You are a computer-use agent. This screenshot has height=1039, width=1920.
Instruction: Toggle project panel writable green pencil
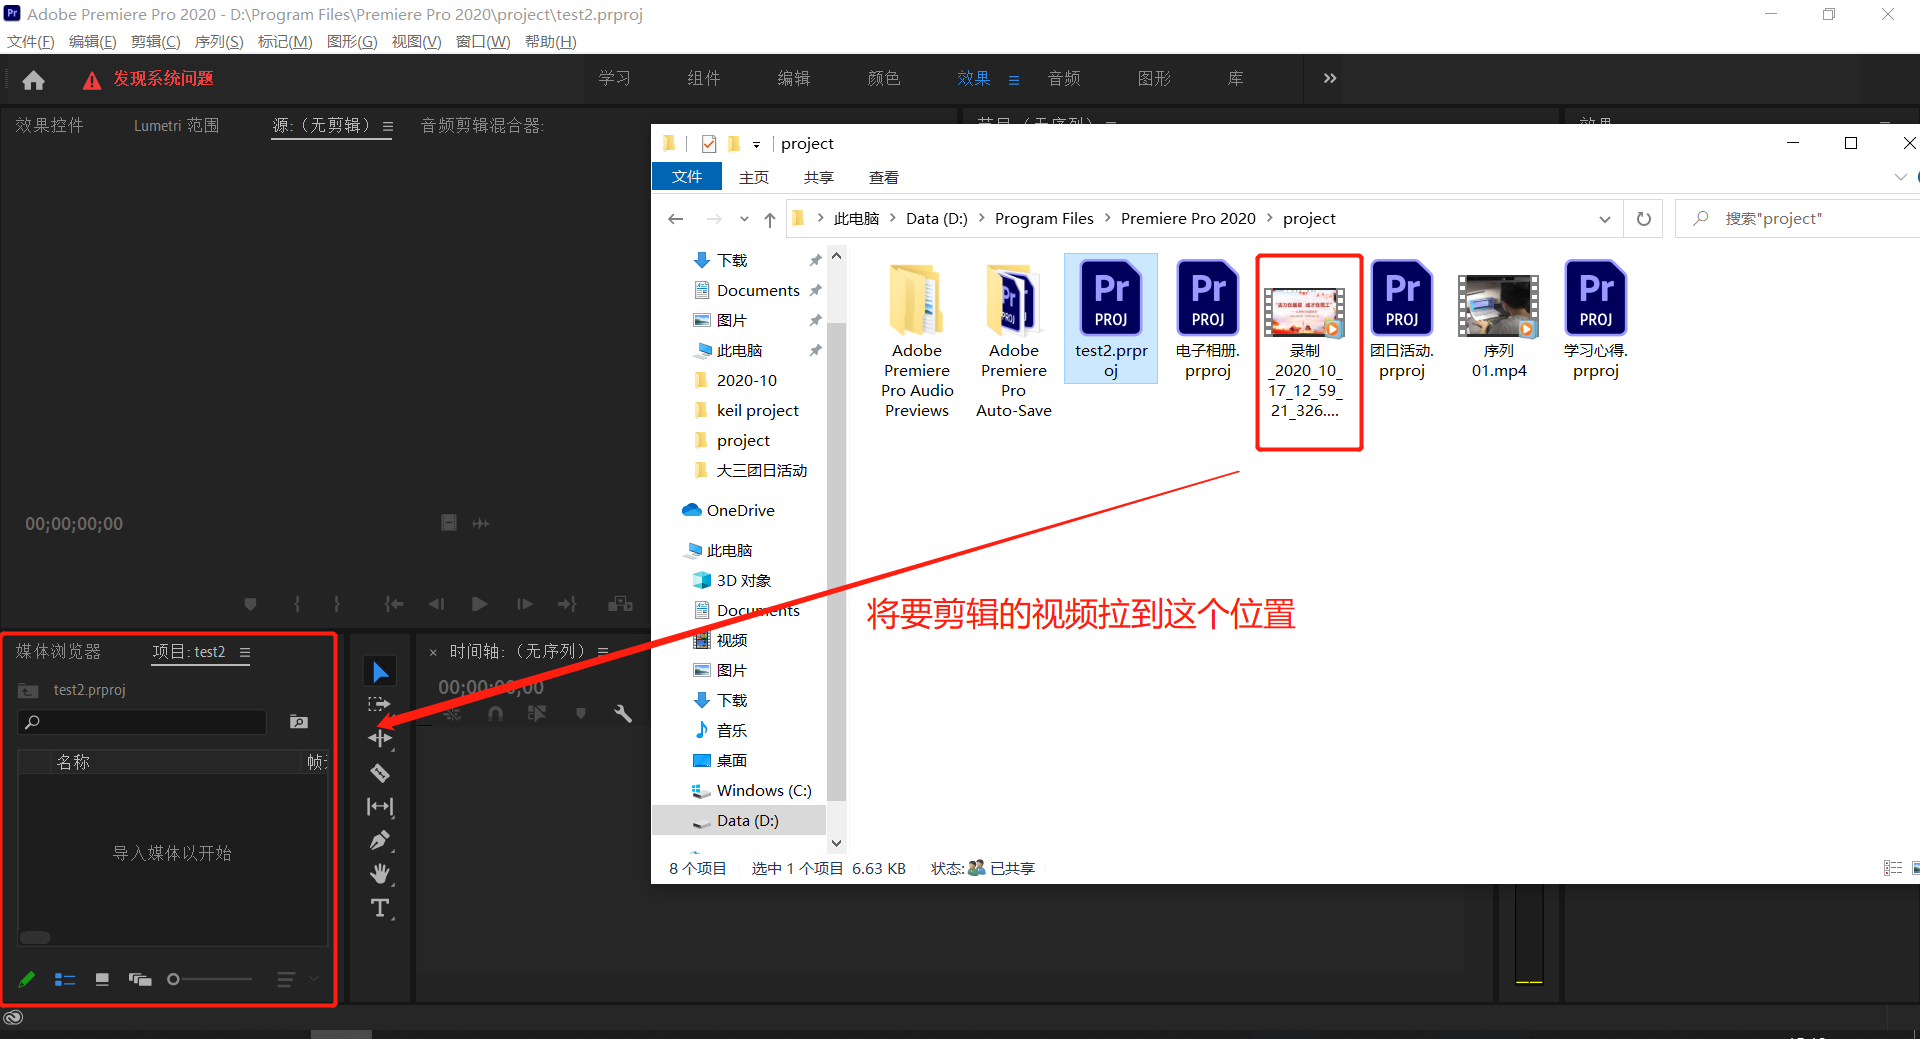coord(27,979)
